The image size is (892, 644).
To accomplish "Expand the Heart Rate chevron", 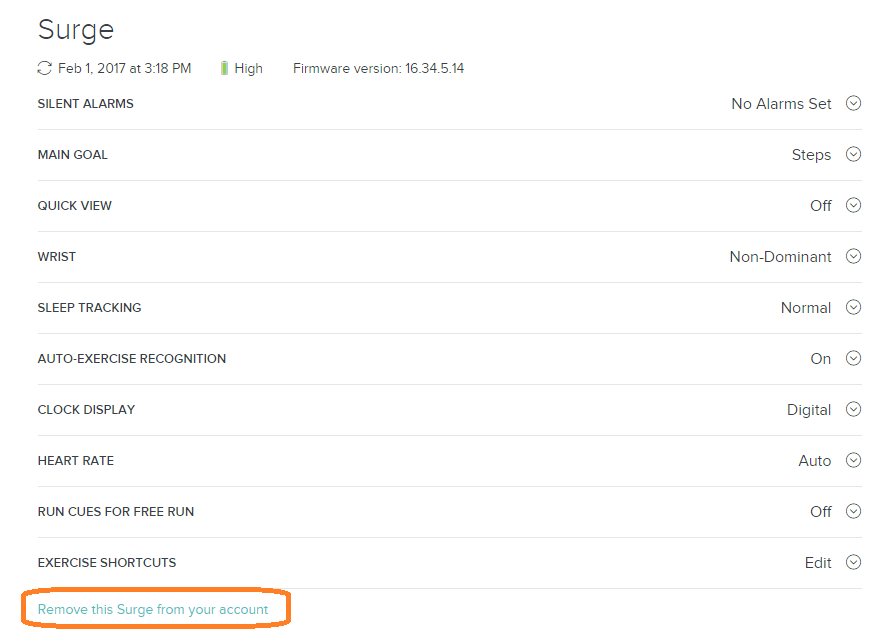I will pos(853,460).
